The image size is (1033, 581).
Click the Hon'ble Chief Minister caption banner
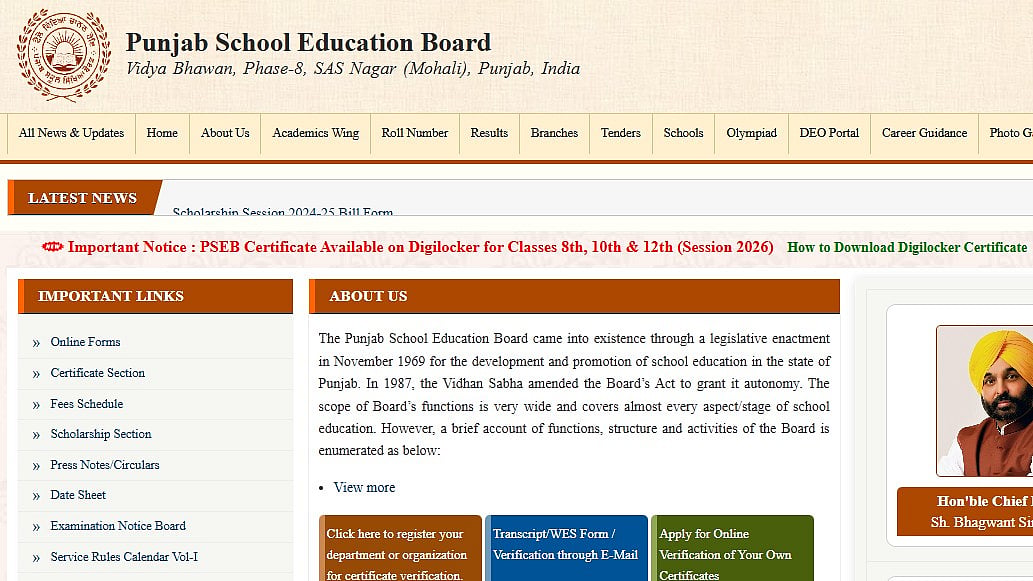click(965, 512)
